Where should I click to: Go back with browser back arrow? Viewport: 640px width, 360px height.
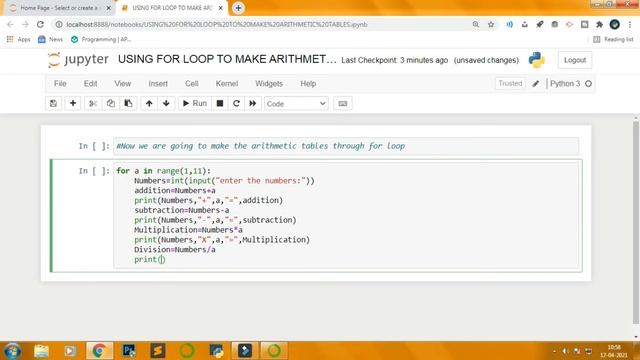point(10,24)
